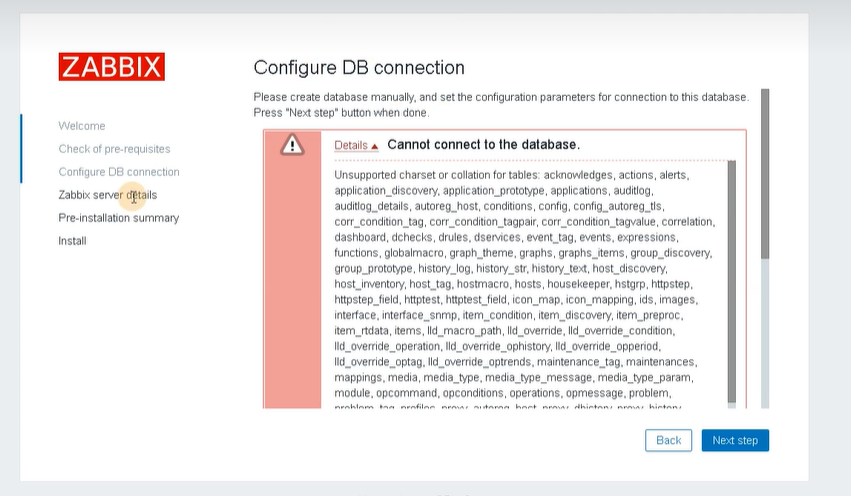The width and height of the screenshot is (851, 496).
Task: Go to the Welcome step
Action: coord(82,126)
